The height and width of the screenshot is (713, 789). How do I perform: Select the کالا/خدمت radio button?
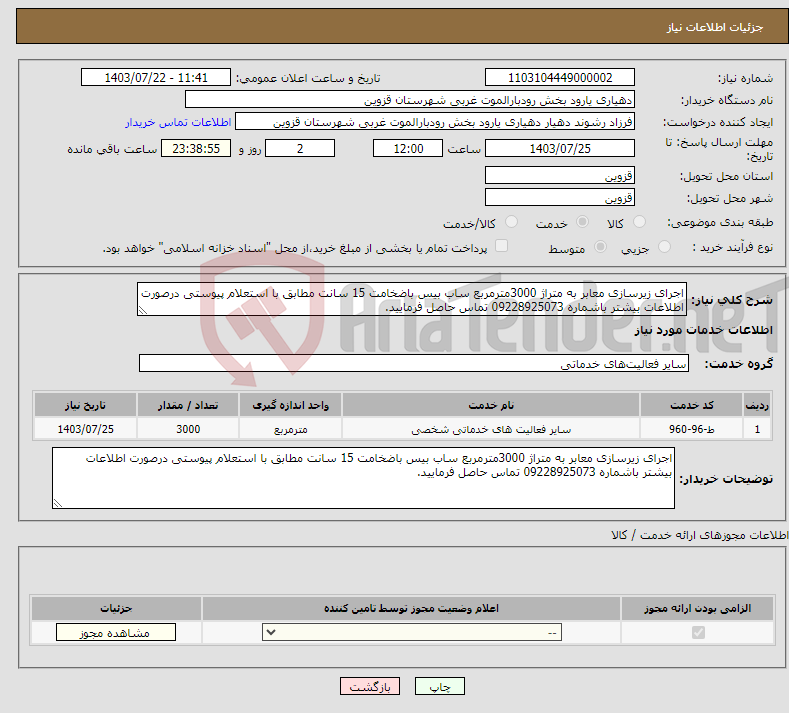click(x=511, y=222)
